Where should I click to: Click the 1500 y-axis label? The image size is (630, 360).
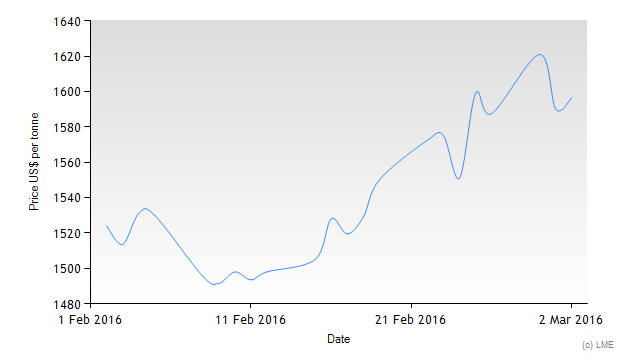[x=67, y=269]
